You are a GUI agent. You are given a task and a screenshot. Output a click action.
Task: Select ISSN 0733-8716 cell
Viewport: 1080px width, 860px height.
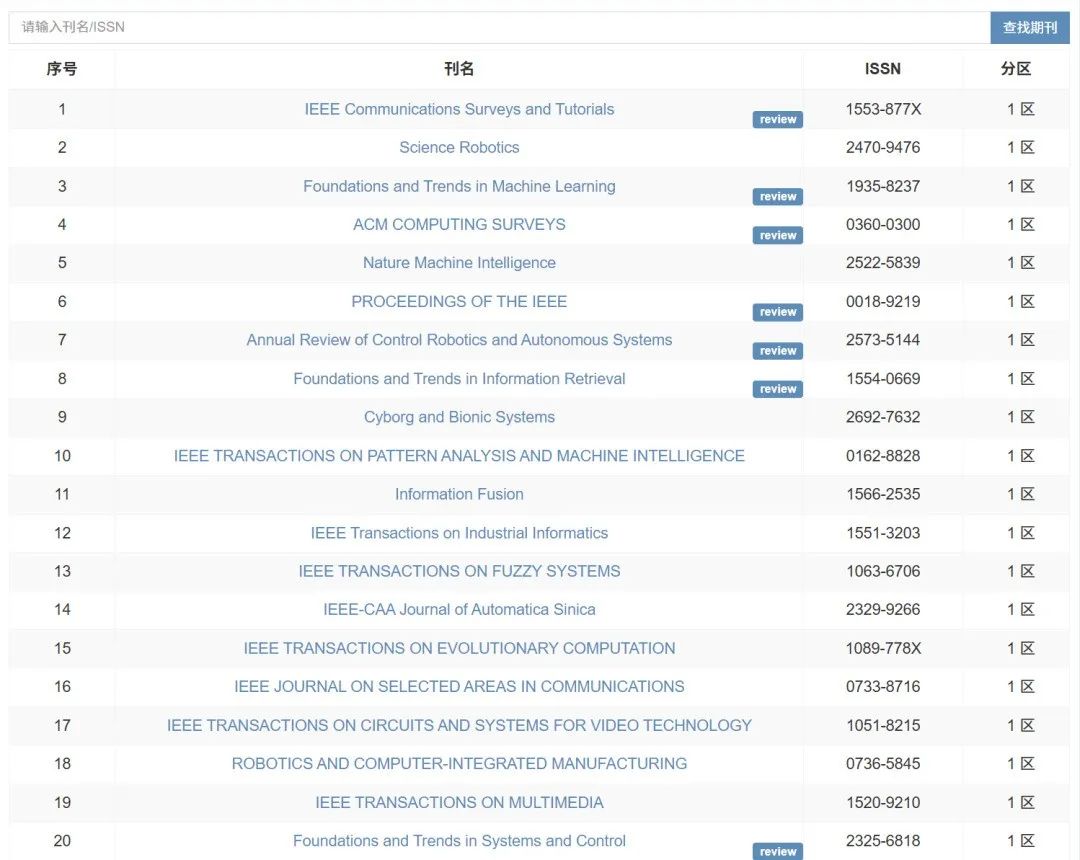883,686
